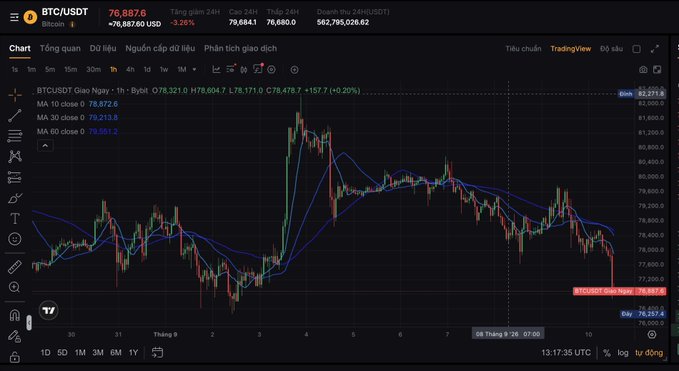Switch to Độ sâu depth view
The image size is (679, 371).
[611, 49]
